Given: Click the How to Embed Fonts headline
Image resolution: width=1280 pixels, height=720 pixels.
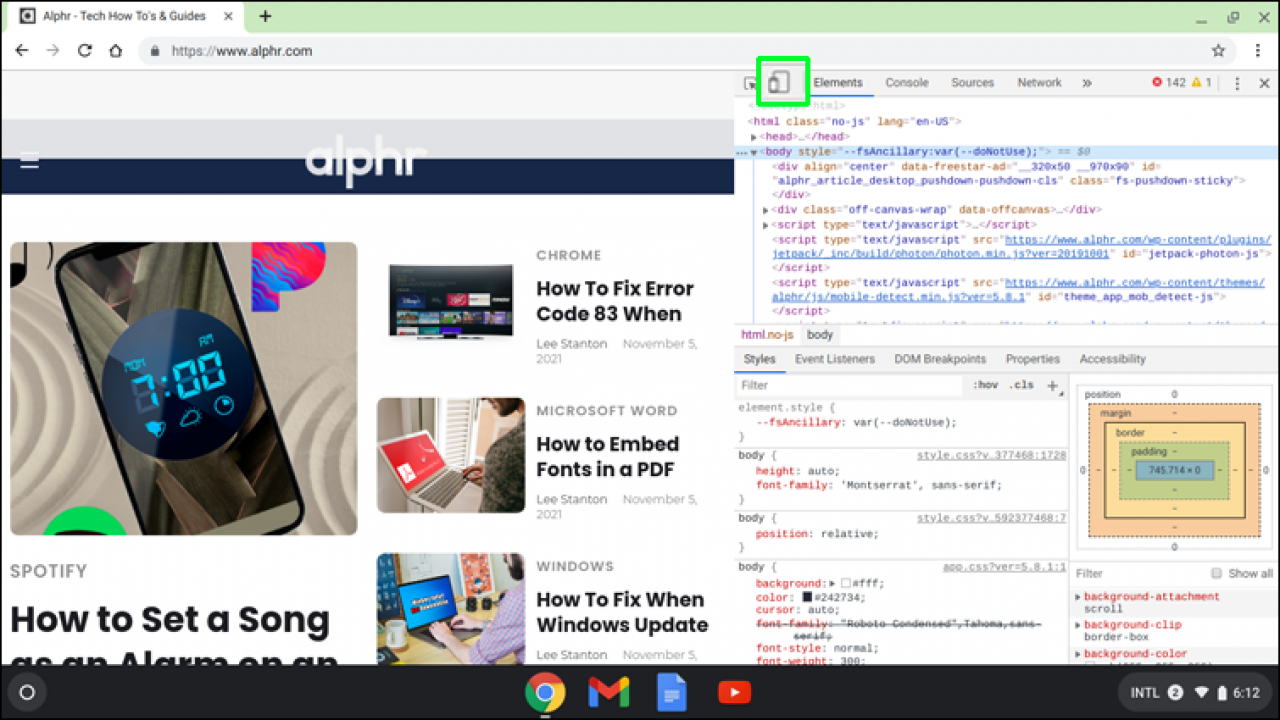Looking at the screenshot, I should click(608, 457).
